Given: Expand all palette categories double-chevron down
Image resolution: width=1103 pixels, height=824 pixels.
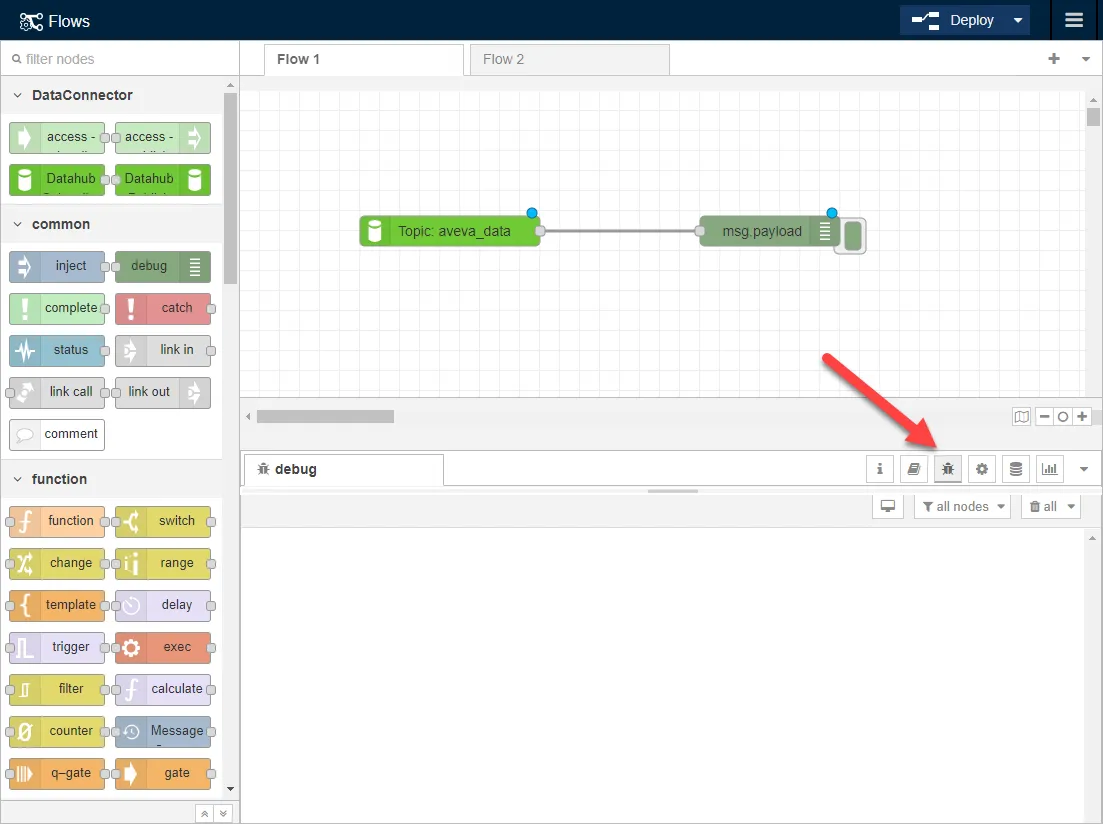Looking at the screenshot, I should pos(223,813).
